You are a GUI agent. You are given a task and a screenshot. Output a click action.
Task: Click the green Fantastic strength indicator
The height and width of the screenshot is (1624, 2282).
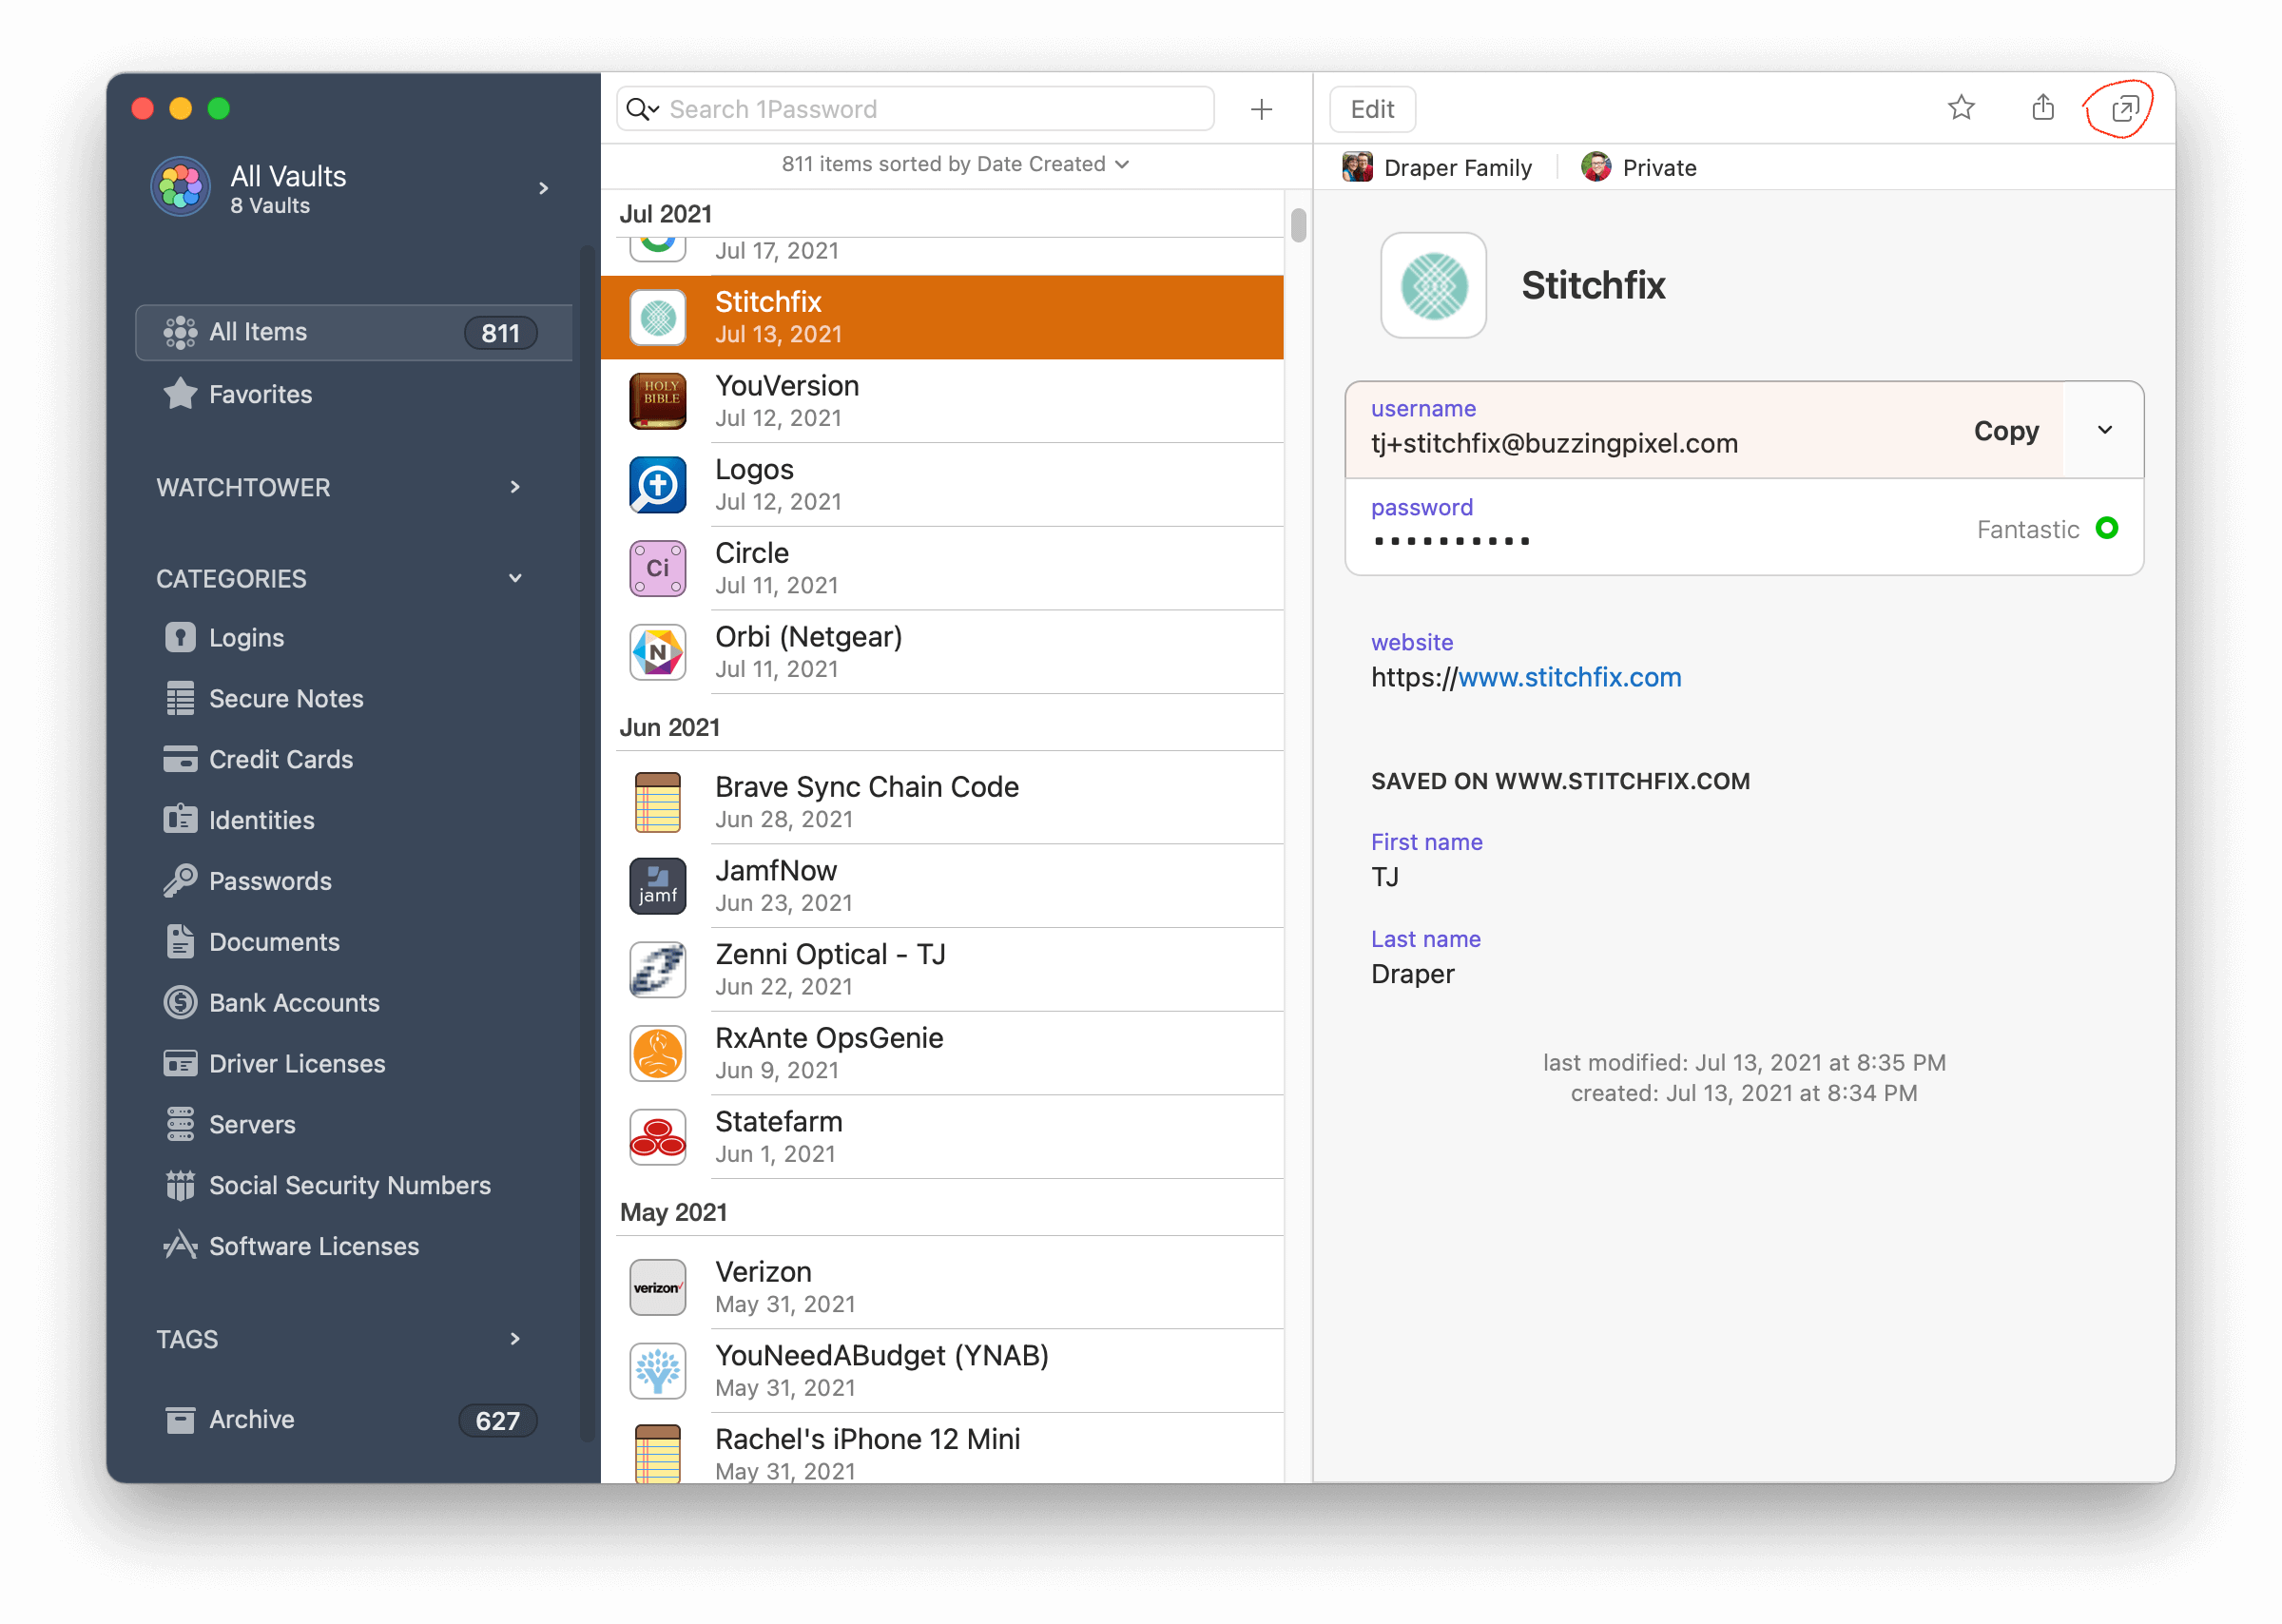[x=2106, y=528]
